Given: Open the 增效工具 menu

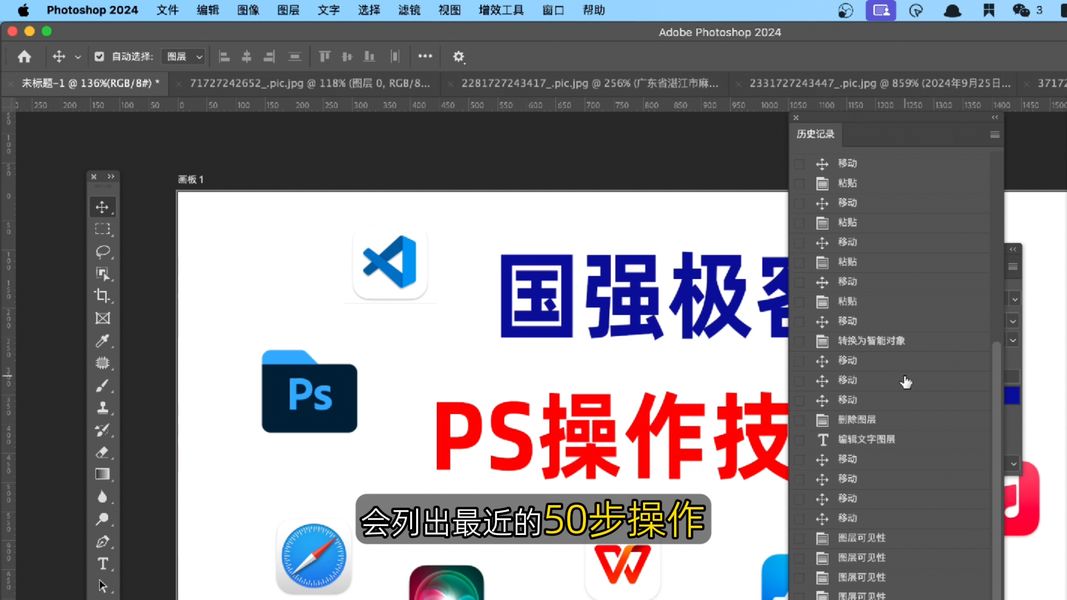Looking at the screenshot, I should pyautogui.click(x=501, y=10).
